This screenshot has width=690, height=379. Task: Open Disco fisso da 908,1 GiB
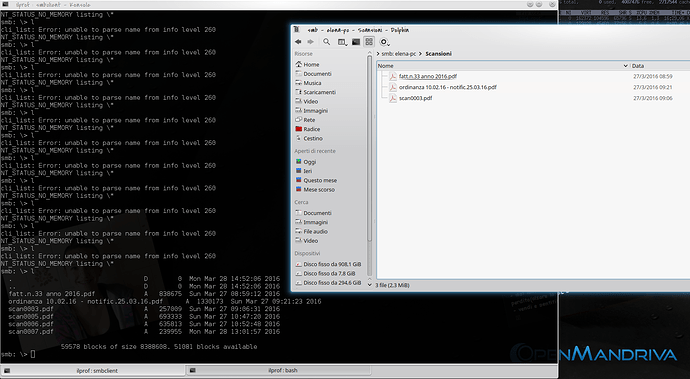click(x=328, y=264)
